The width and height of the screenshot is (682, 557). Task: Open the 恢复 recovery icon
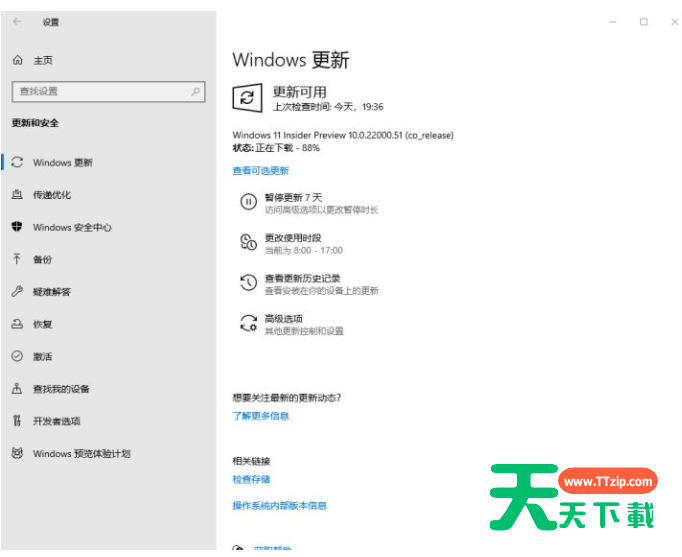[17, 324]
